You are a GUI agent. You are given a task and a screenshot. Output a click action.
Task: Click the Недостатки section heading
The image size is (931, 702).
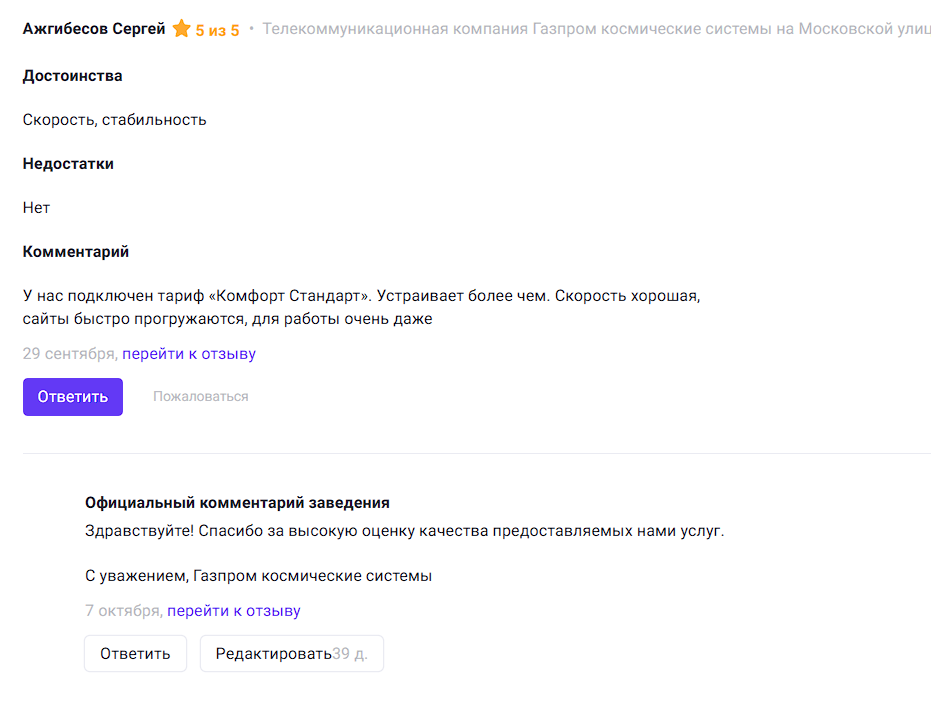pos(68,164)
